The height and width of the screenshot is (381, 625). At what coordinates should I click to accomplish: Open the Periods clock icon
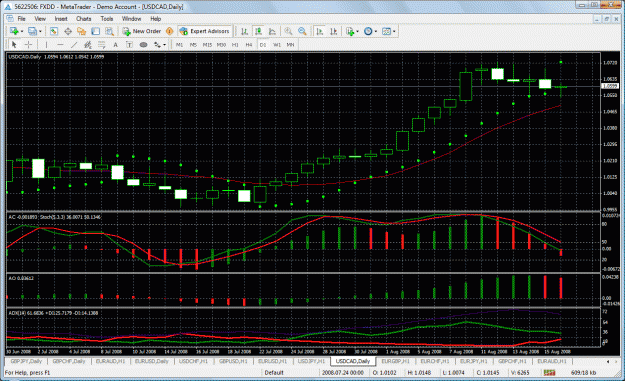coord(368,31)
